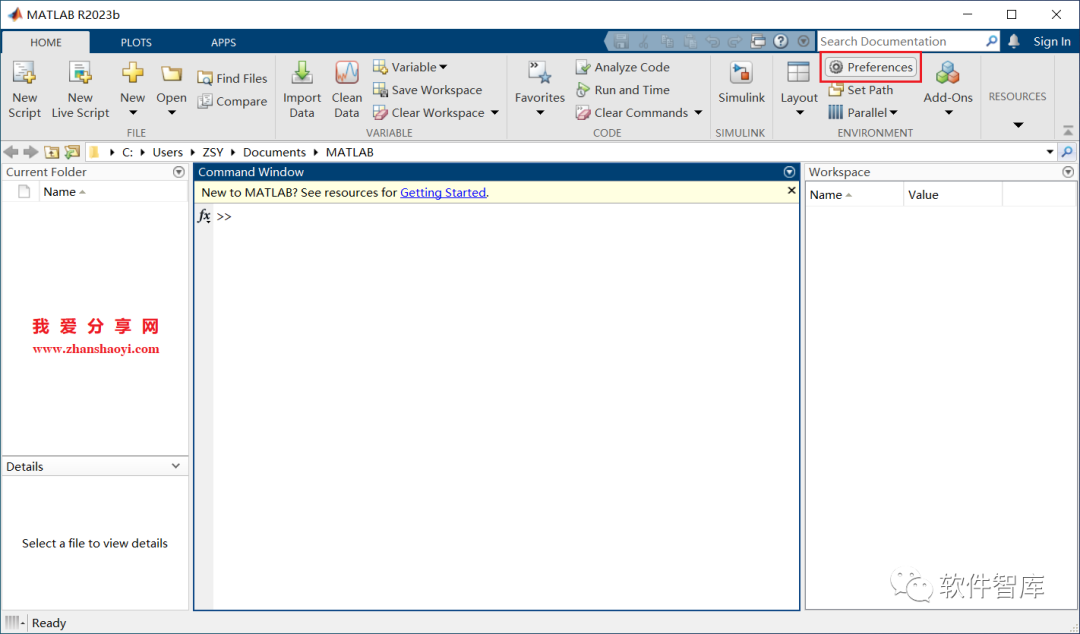
Task: Run Analyze Code
Action: [623, 67]
